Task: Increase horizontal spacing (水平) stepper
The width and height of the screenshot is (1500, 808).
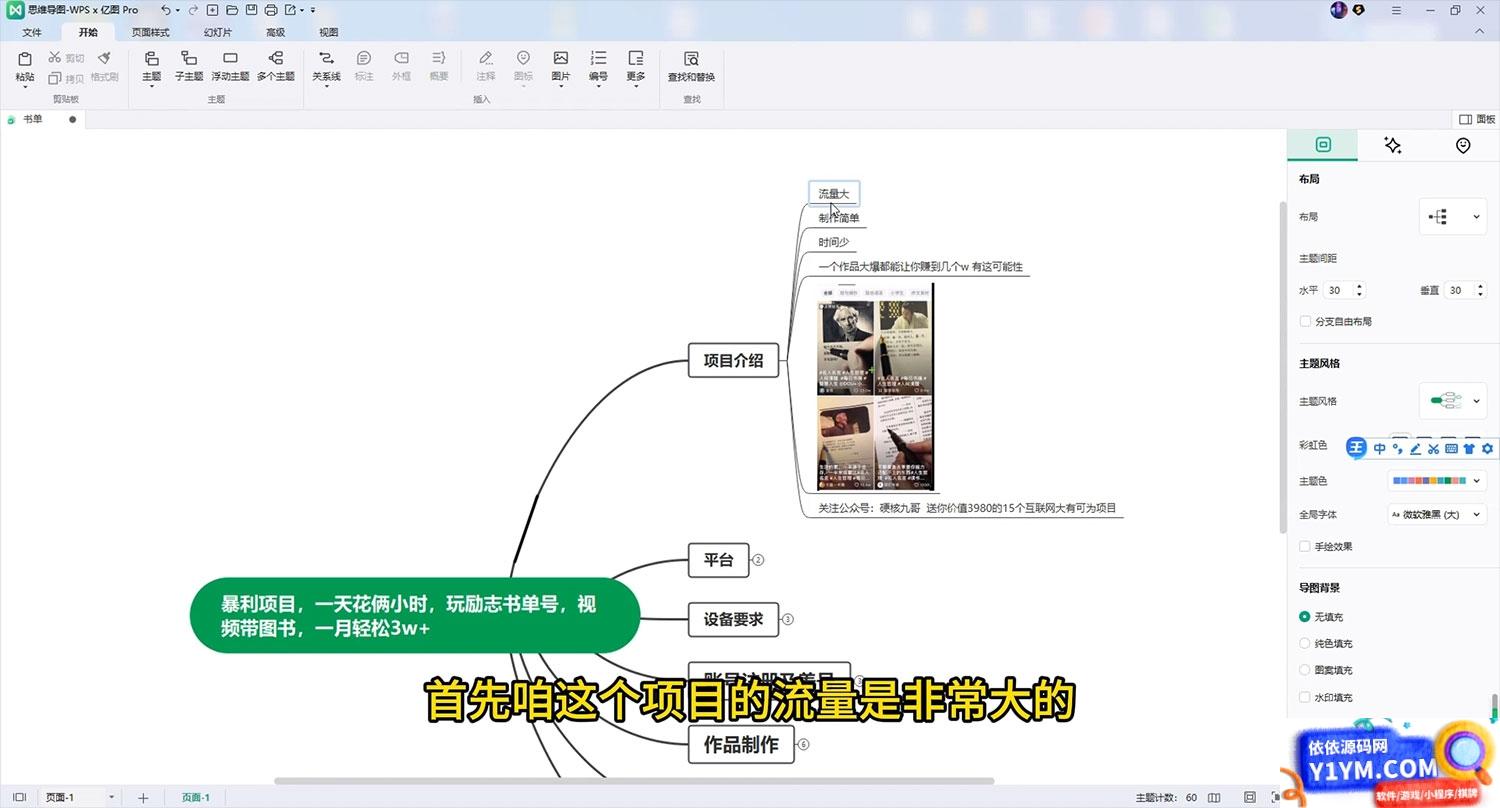Action: click(1359, 286)
